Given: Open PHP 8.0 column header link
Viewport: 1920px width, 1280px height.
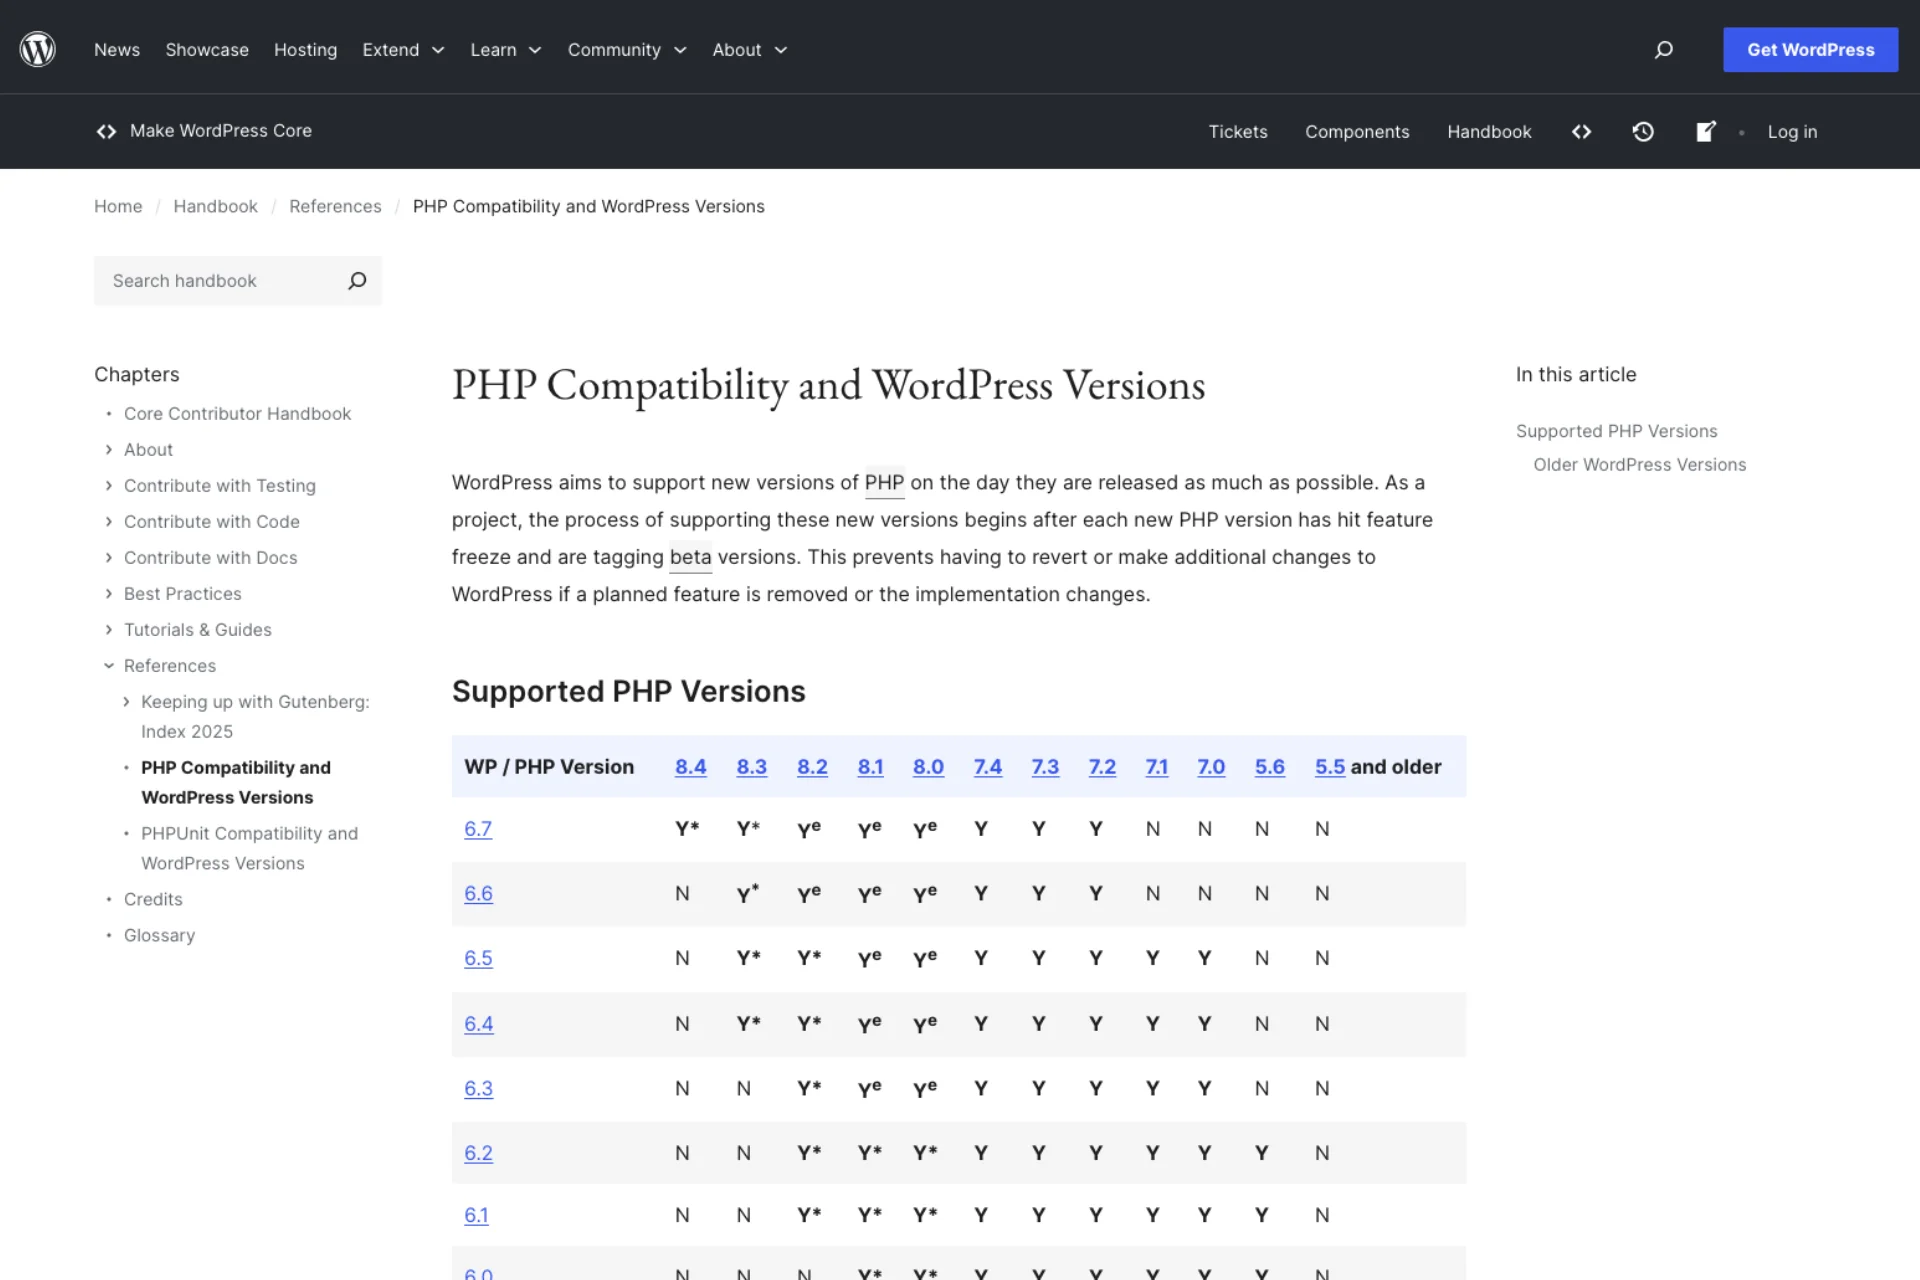Looking at the screenshot, I should (928, 767).
